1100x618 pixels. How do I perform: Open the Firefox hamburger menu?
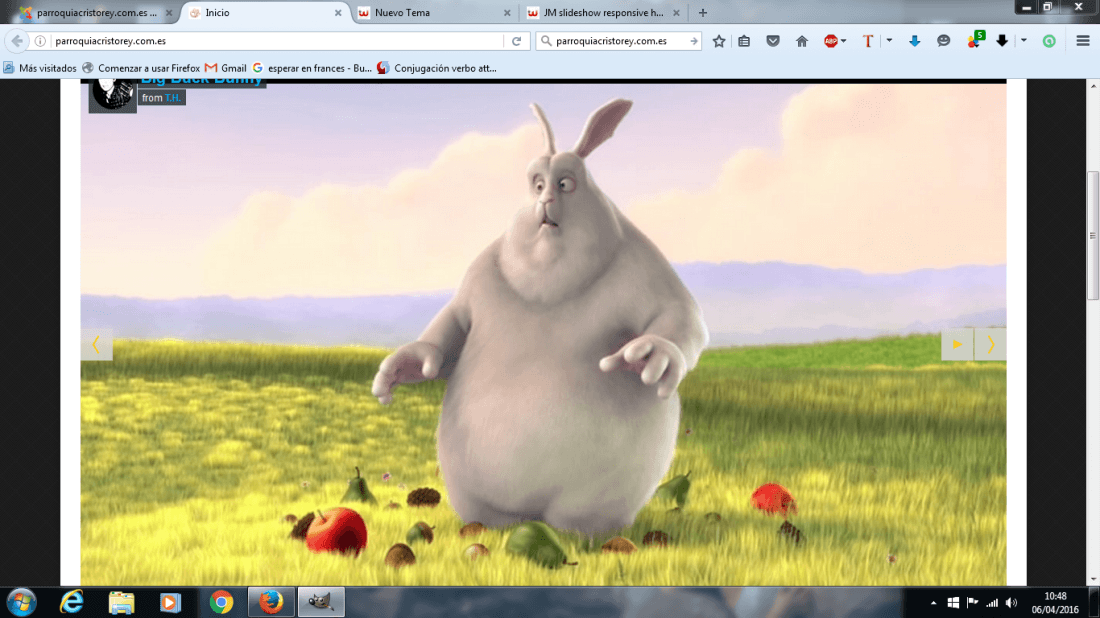coord(1082,41)
